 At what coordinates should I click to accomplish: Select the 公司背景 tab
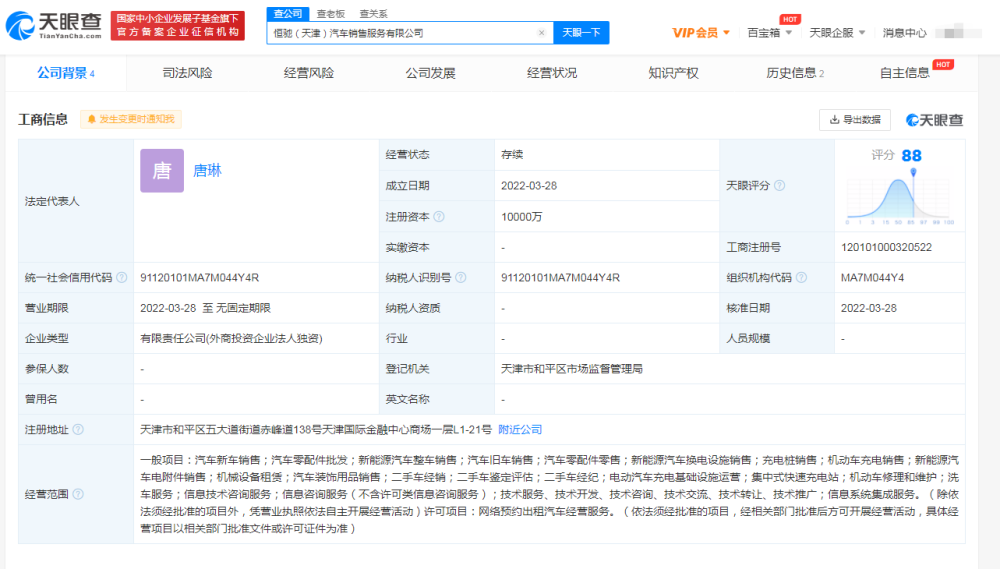[66, 73]
